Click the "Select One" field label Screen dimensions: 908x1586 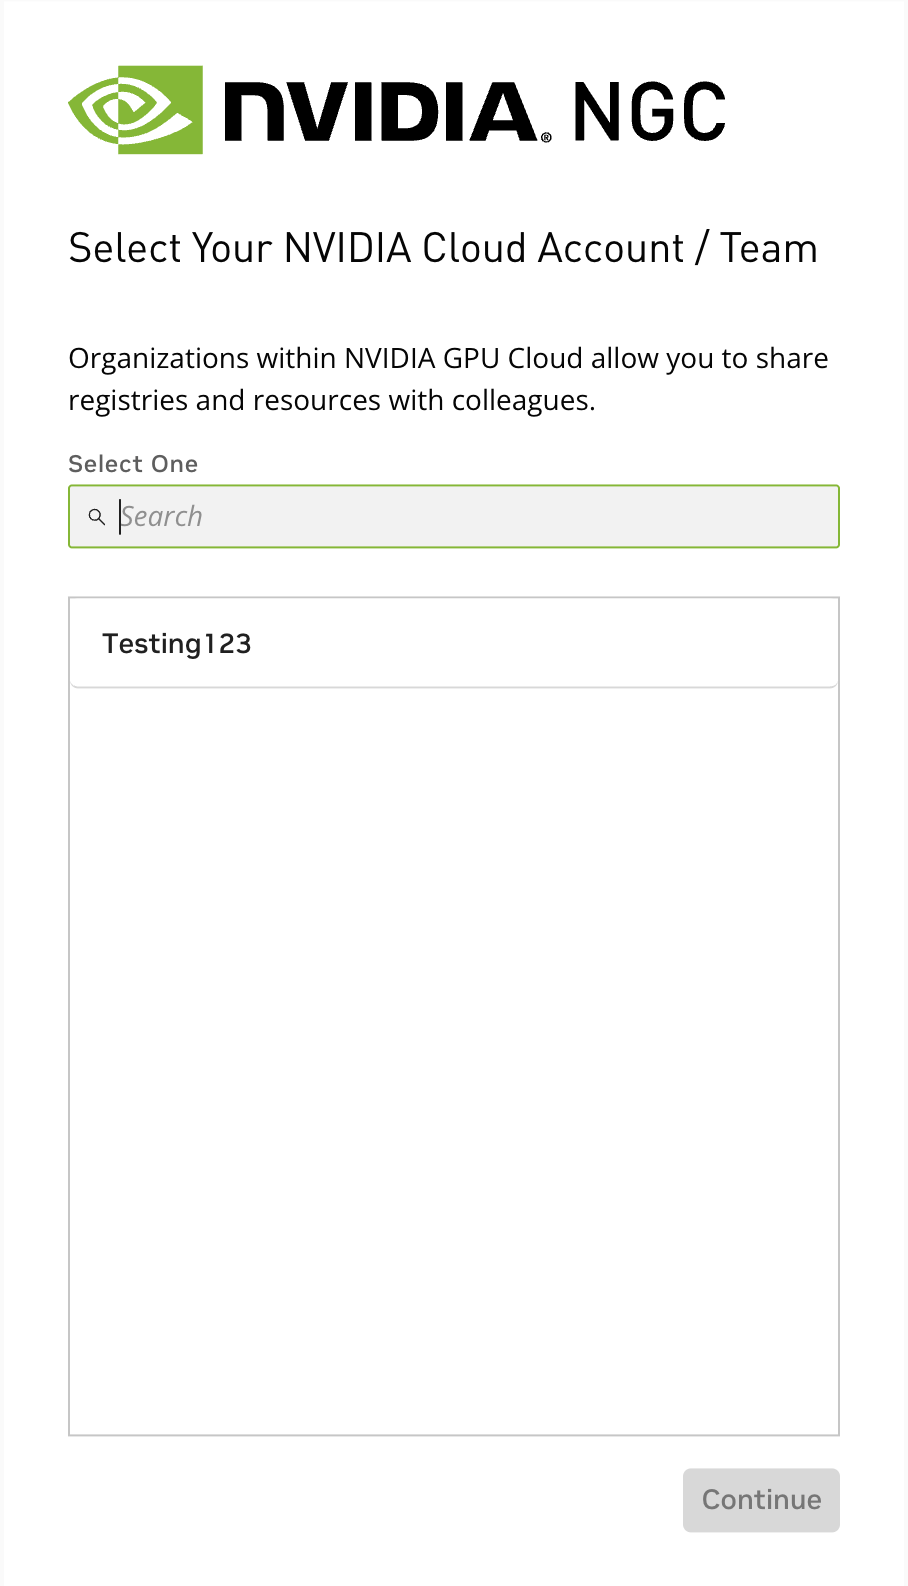pos(133,464)
